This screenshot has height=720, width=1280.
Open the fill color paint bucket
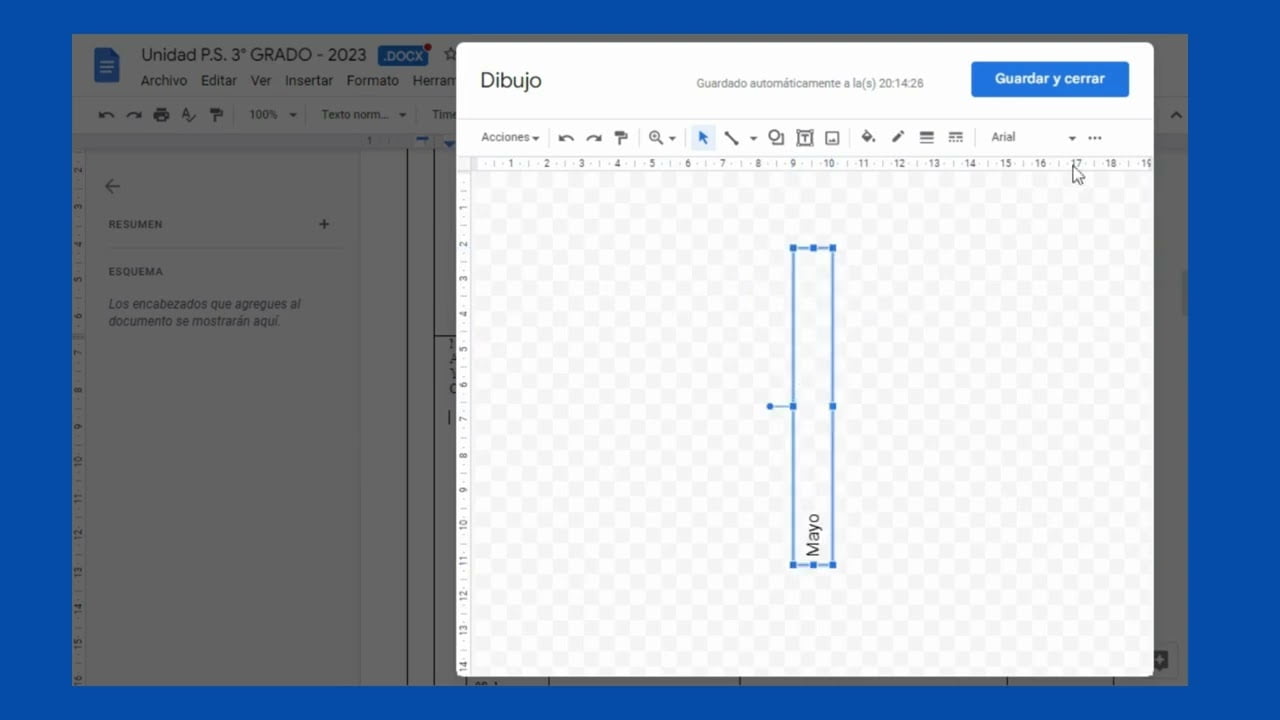coord(868,137)
